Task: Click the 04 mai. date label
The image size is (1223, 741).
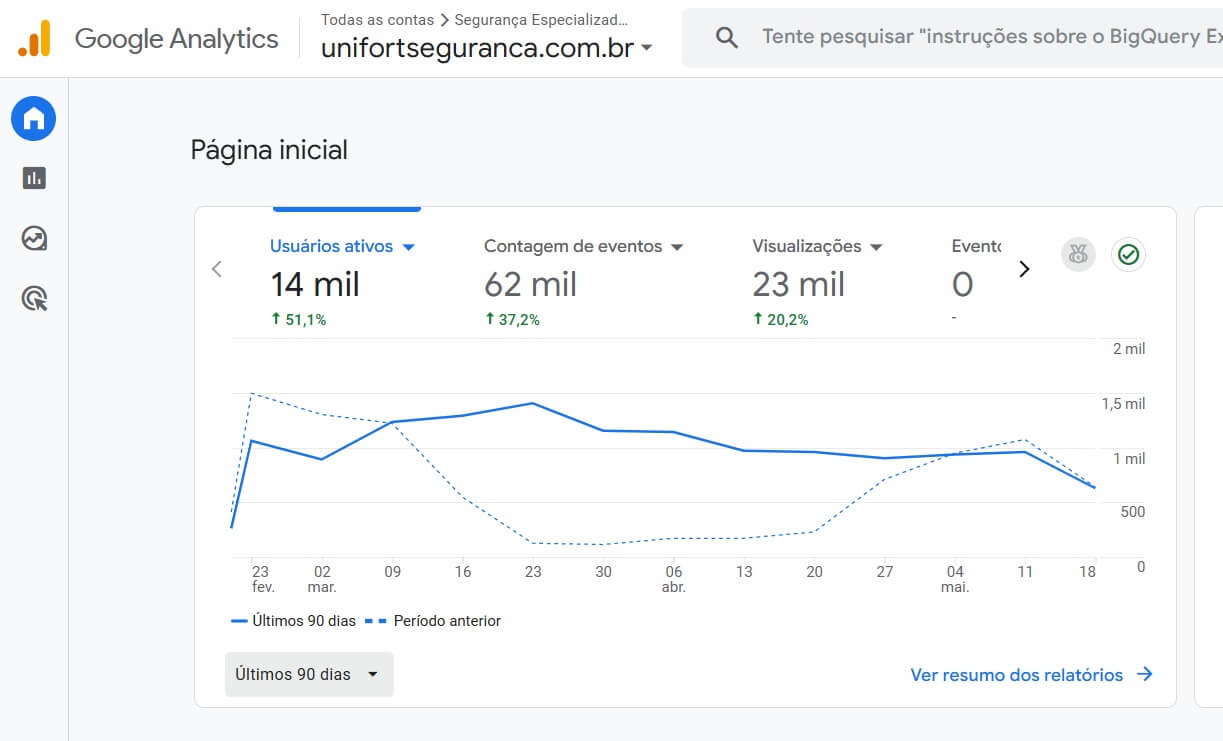Action: (955, 580)
